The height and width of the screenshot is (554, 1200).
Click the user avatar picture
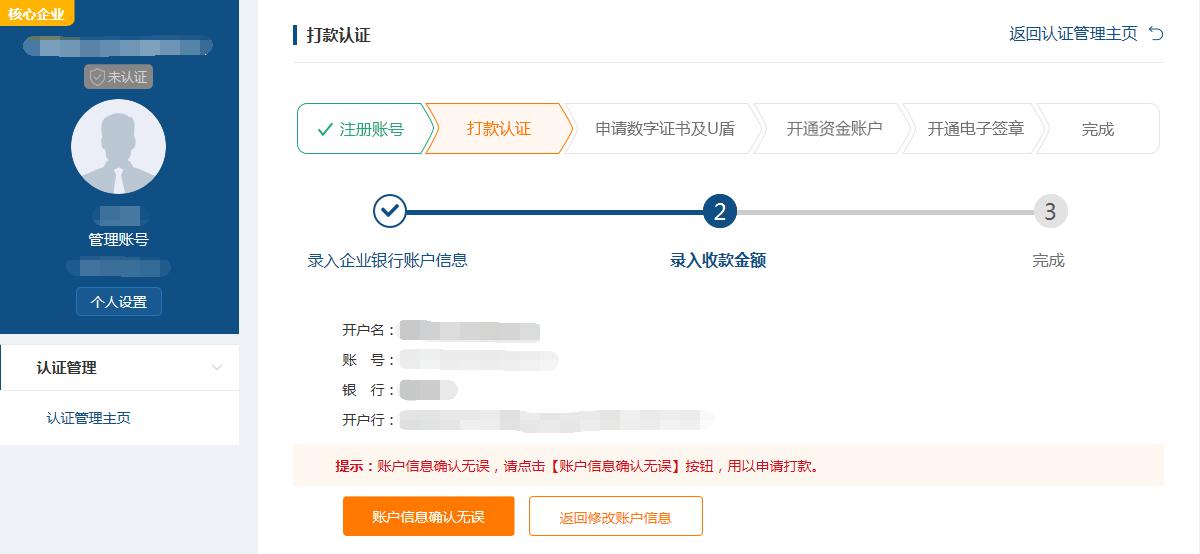[x=118, y=147]
